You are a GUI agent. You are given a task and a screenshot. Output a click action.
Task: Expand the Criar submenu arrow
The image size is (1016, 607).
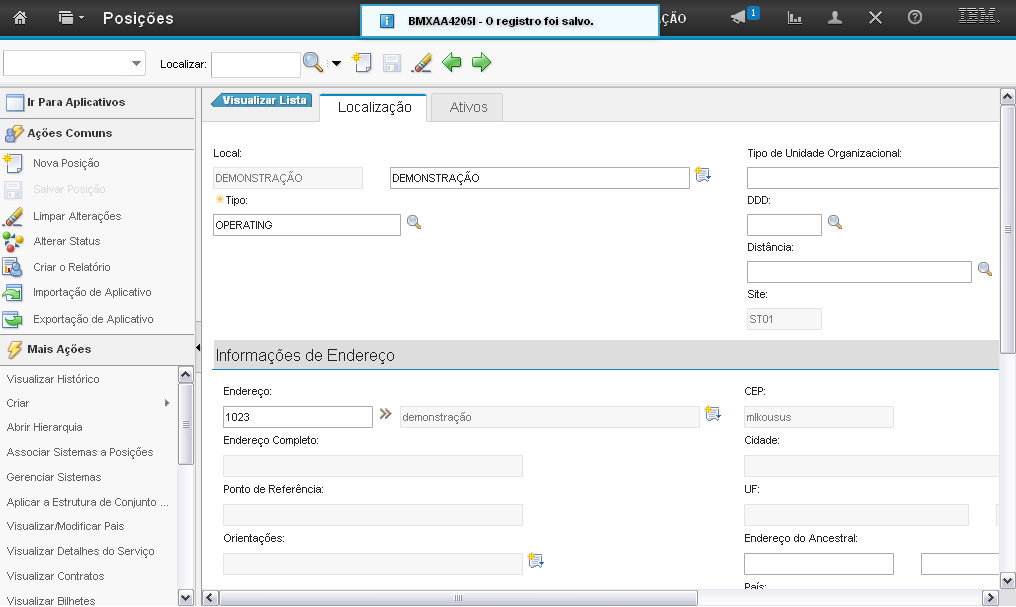[x=167, y=403]
